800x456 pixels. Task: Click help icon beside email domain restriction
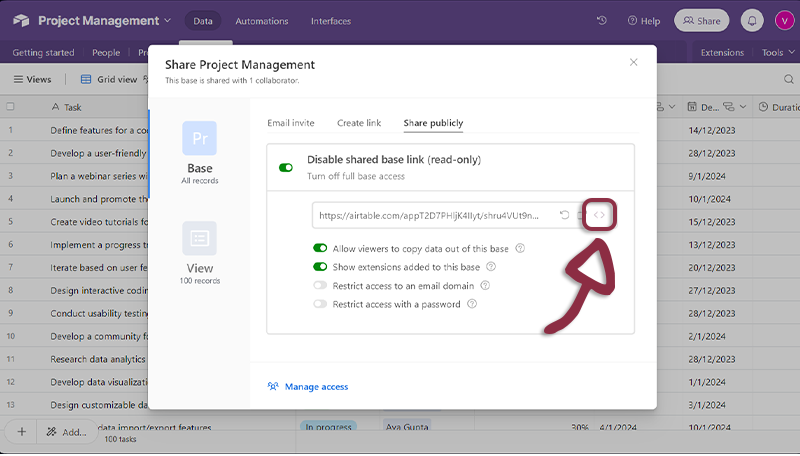point(485,286)
